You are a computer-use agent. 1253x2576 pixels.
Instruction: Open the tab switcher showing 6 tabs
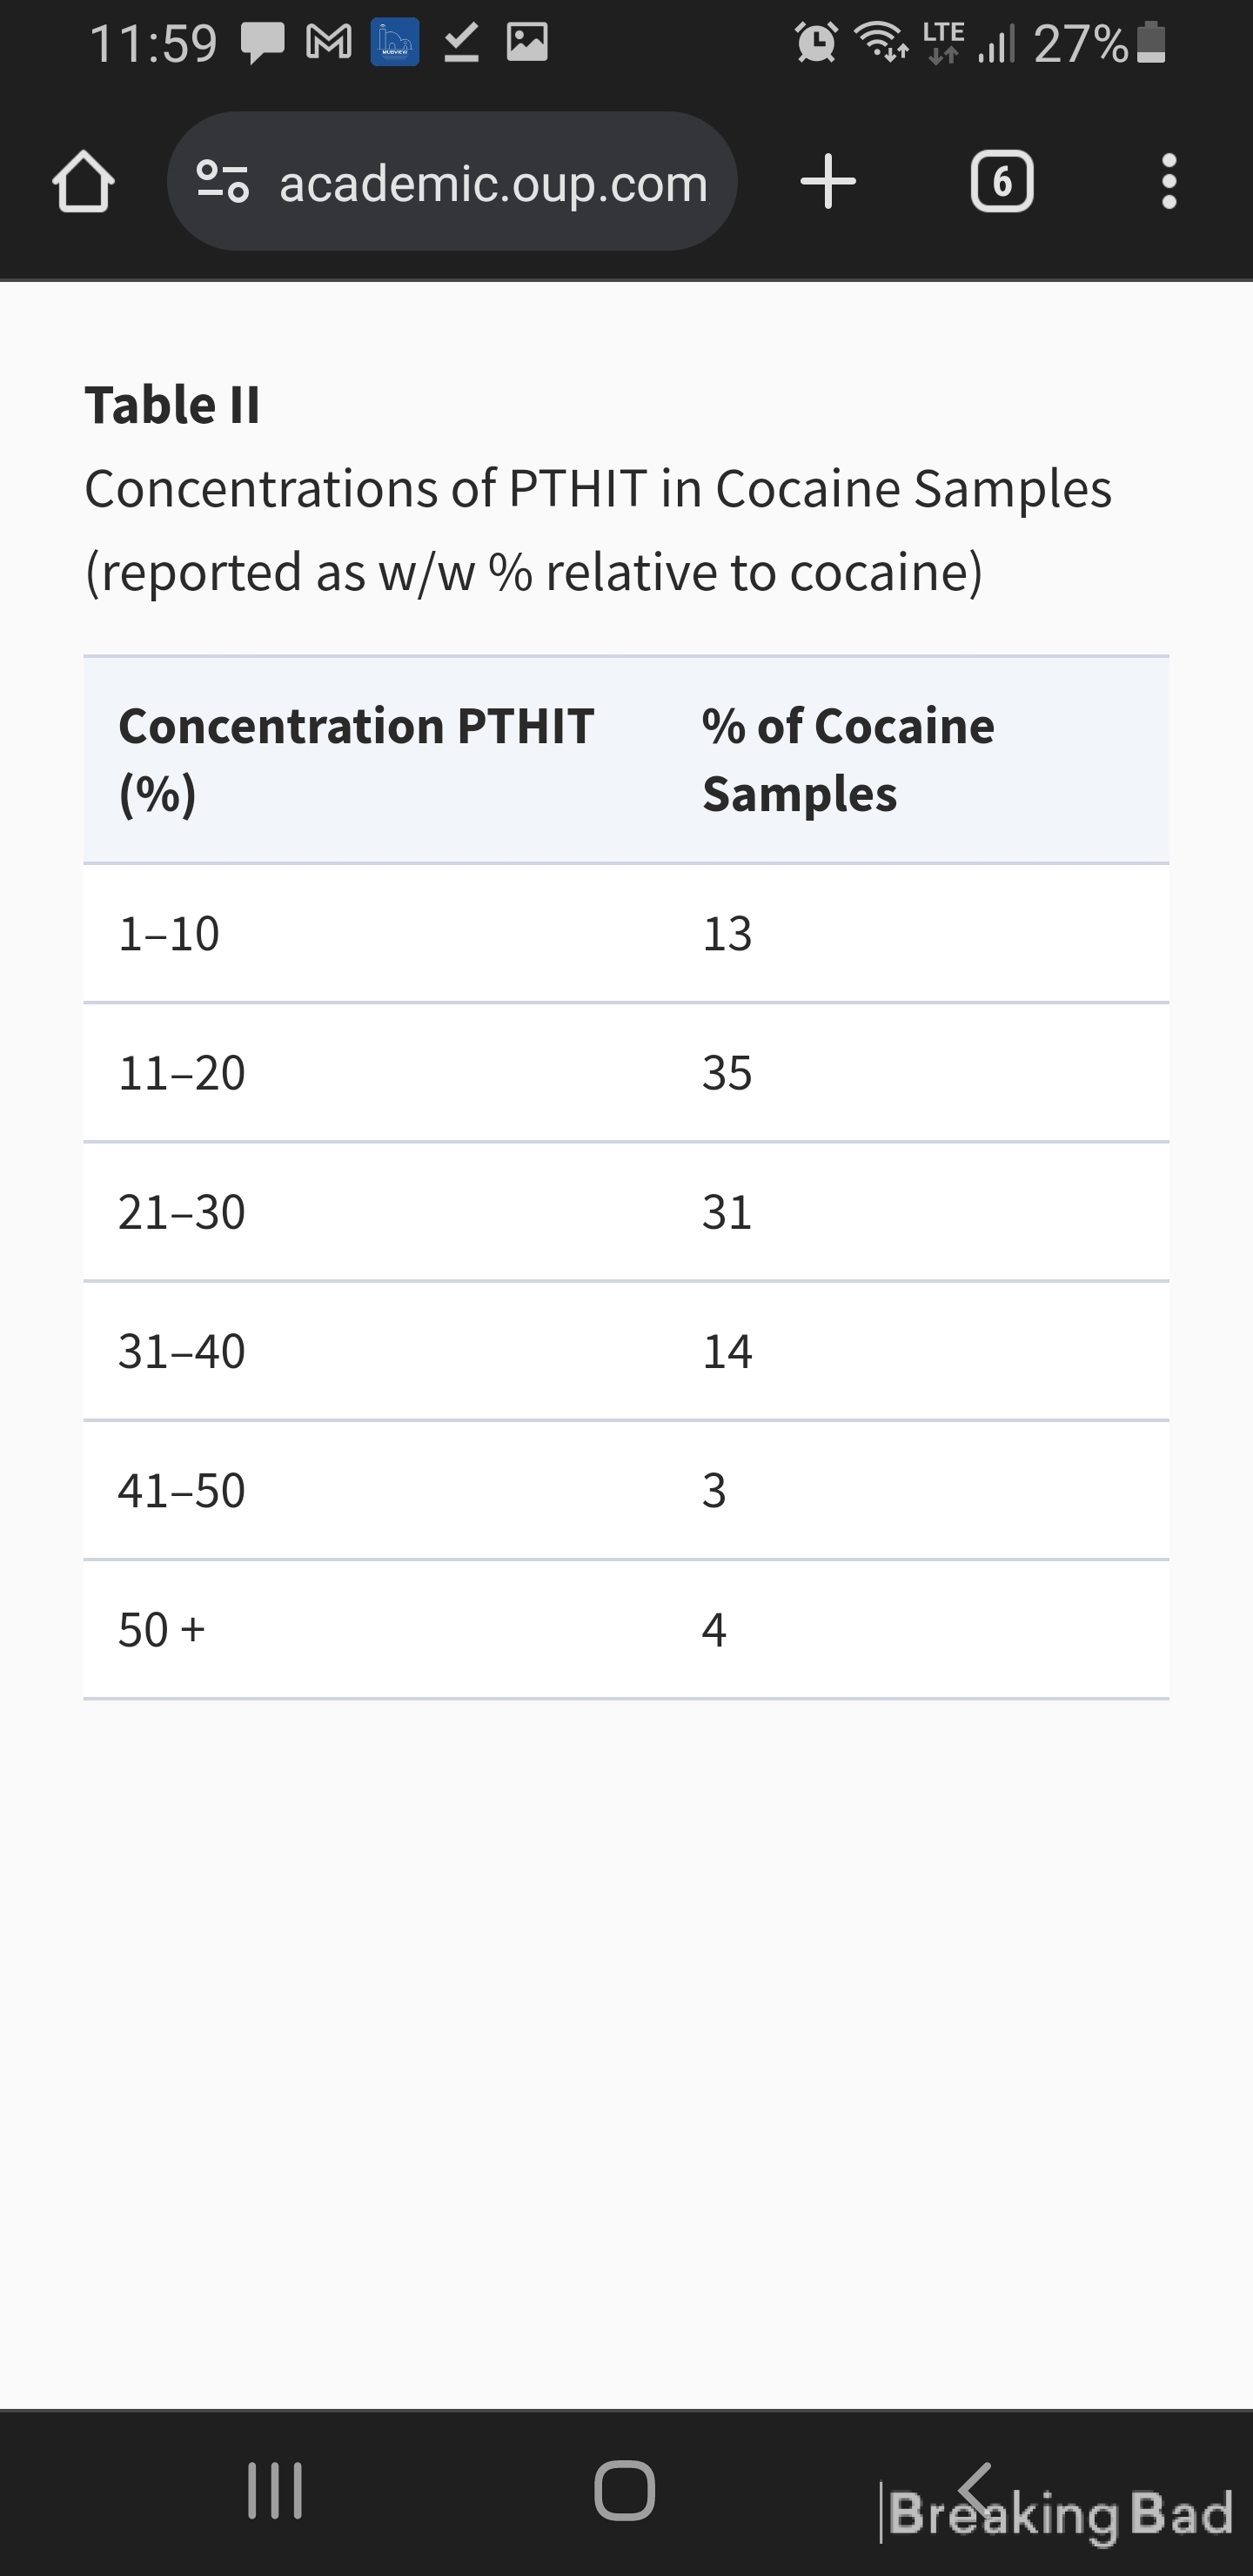pyautogui.click(x=1001, y=182)
